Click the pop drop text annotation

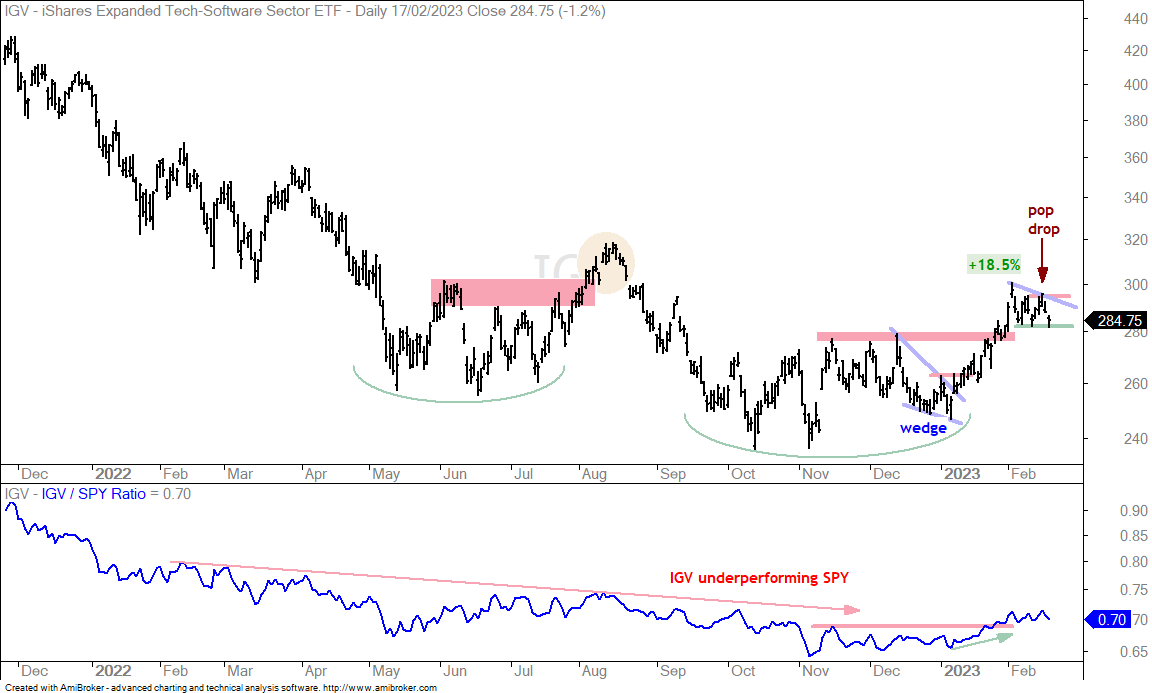pos(1043,220)
